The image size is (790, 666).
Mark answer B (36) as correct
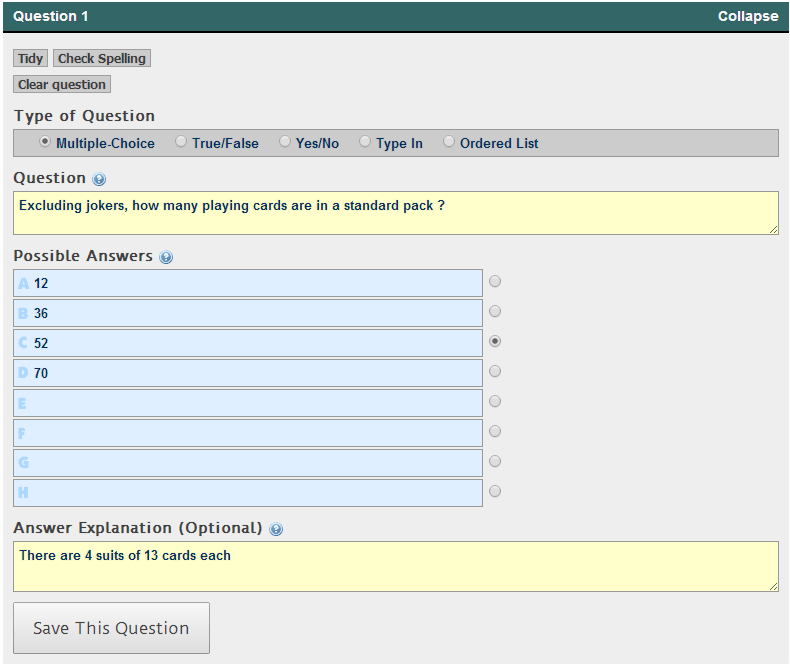click(x=495, y=311)
